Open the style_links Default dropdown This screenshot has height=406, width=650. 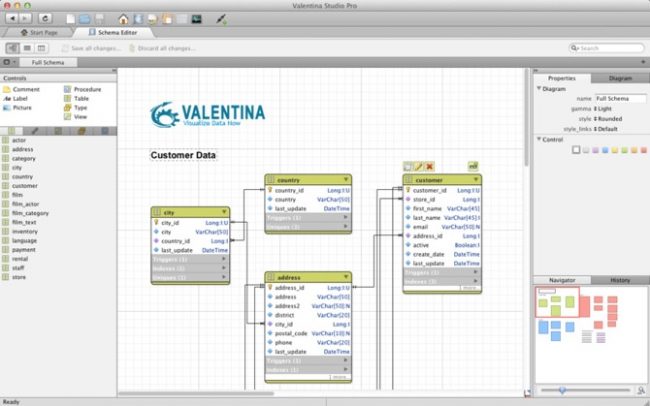[606, 129]
